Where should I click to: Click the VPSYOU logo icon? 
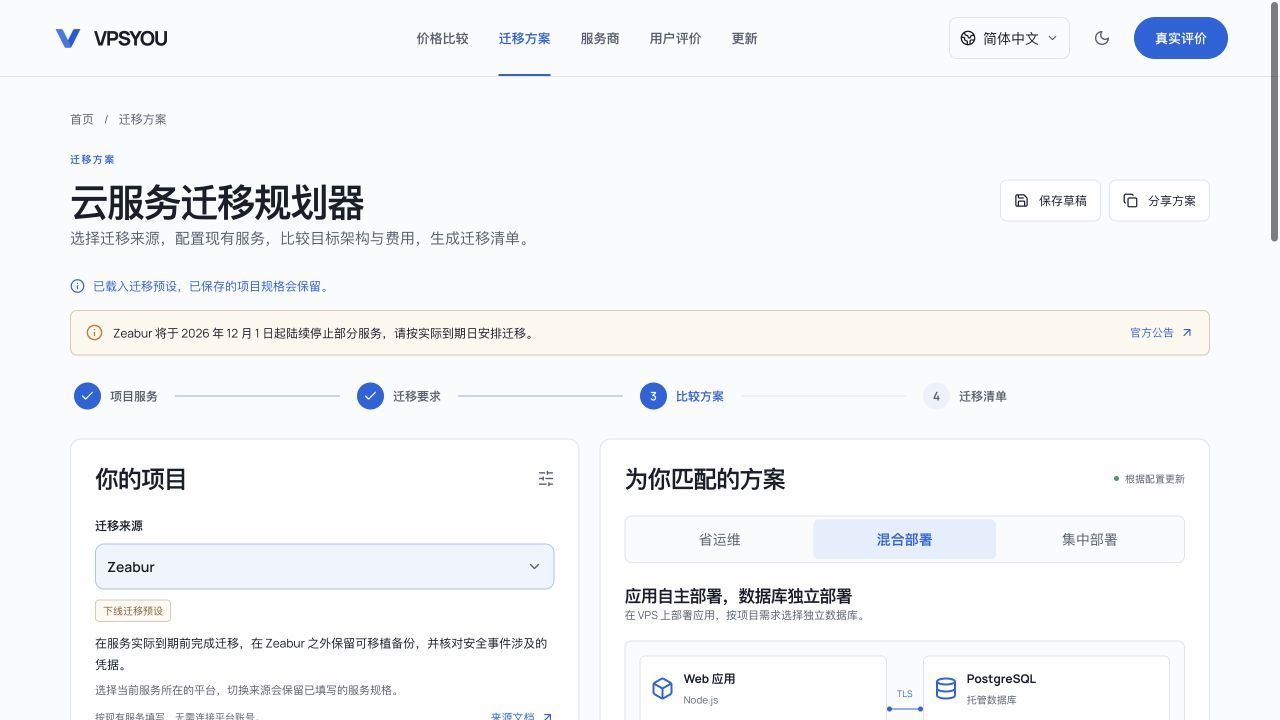68,38
